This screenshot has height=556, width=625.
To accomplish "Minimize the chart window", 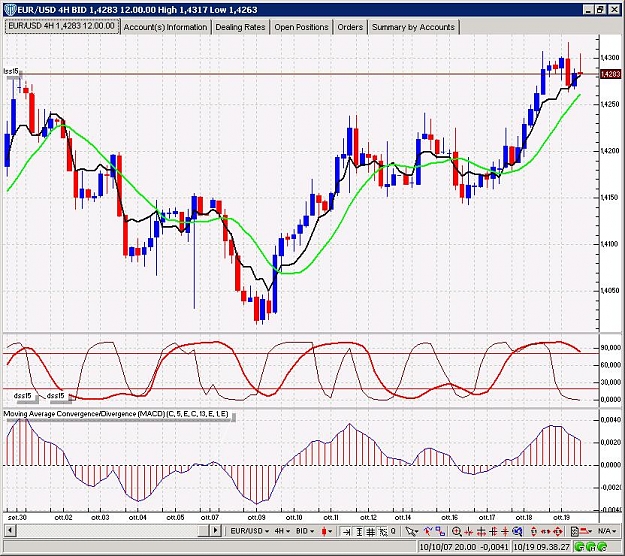I will pyautogui.click(x=588, y=10).
